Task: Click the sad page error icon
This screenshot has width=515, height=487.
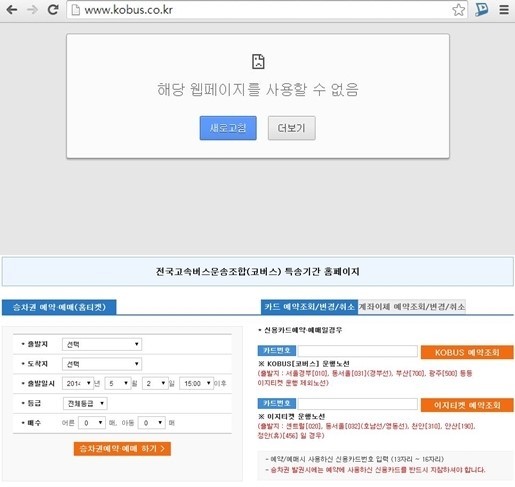Action: point(258,61)
